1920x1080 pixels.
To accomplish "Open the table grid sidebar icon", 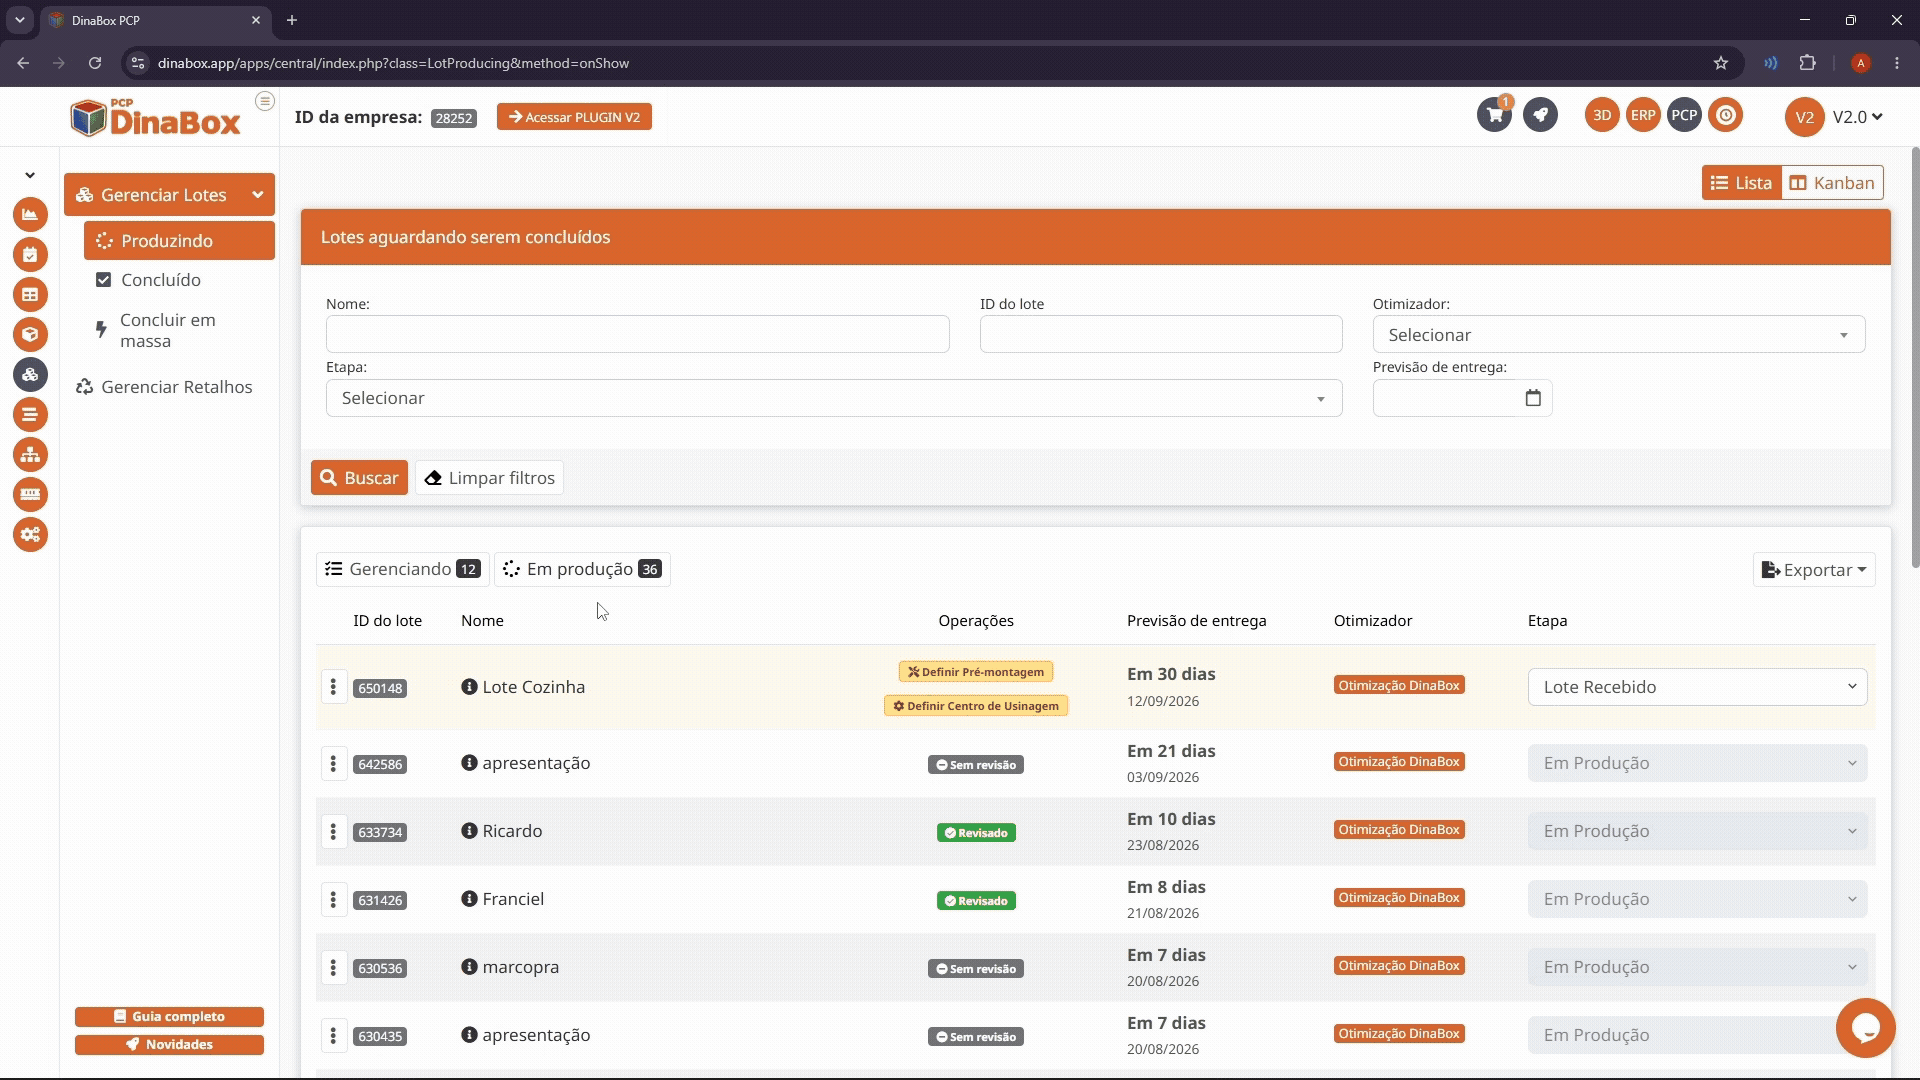I will point(30,294).
